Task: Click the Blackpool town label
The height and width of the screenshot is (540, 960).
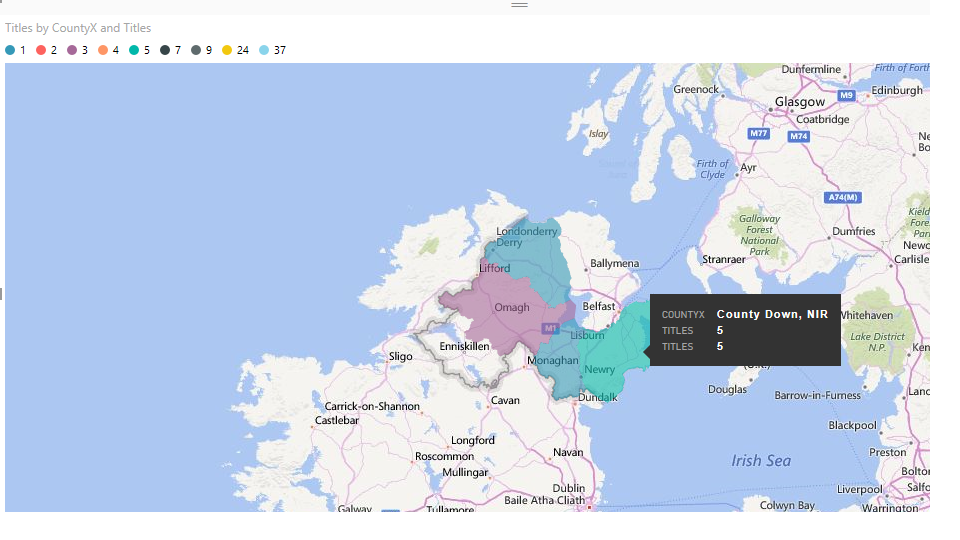Action: click(x=852, y=426)
